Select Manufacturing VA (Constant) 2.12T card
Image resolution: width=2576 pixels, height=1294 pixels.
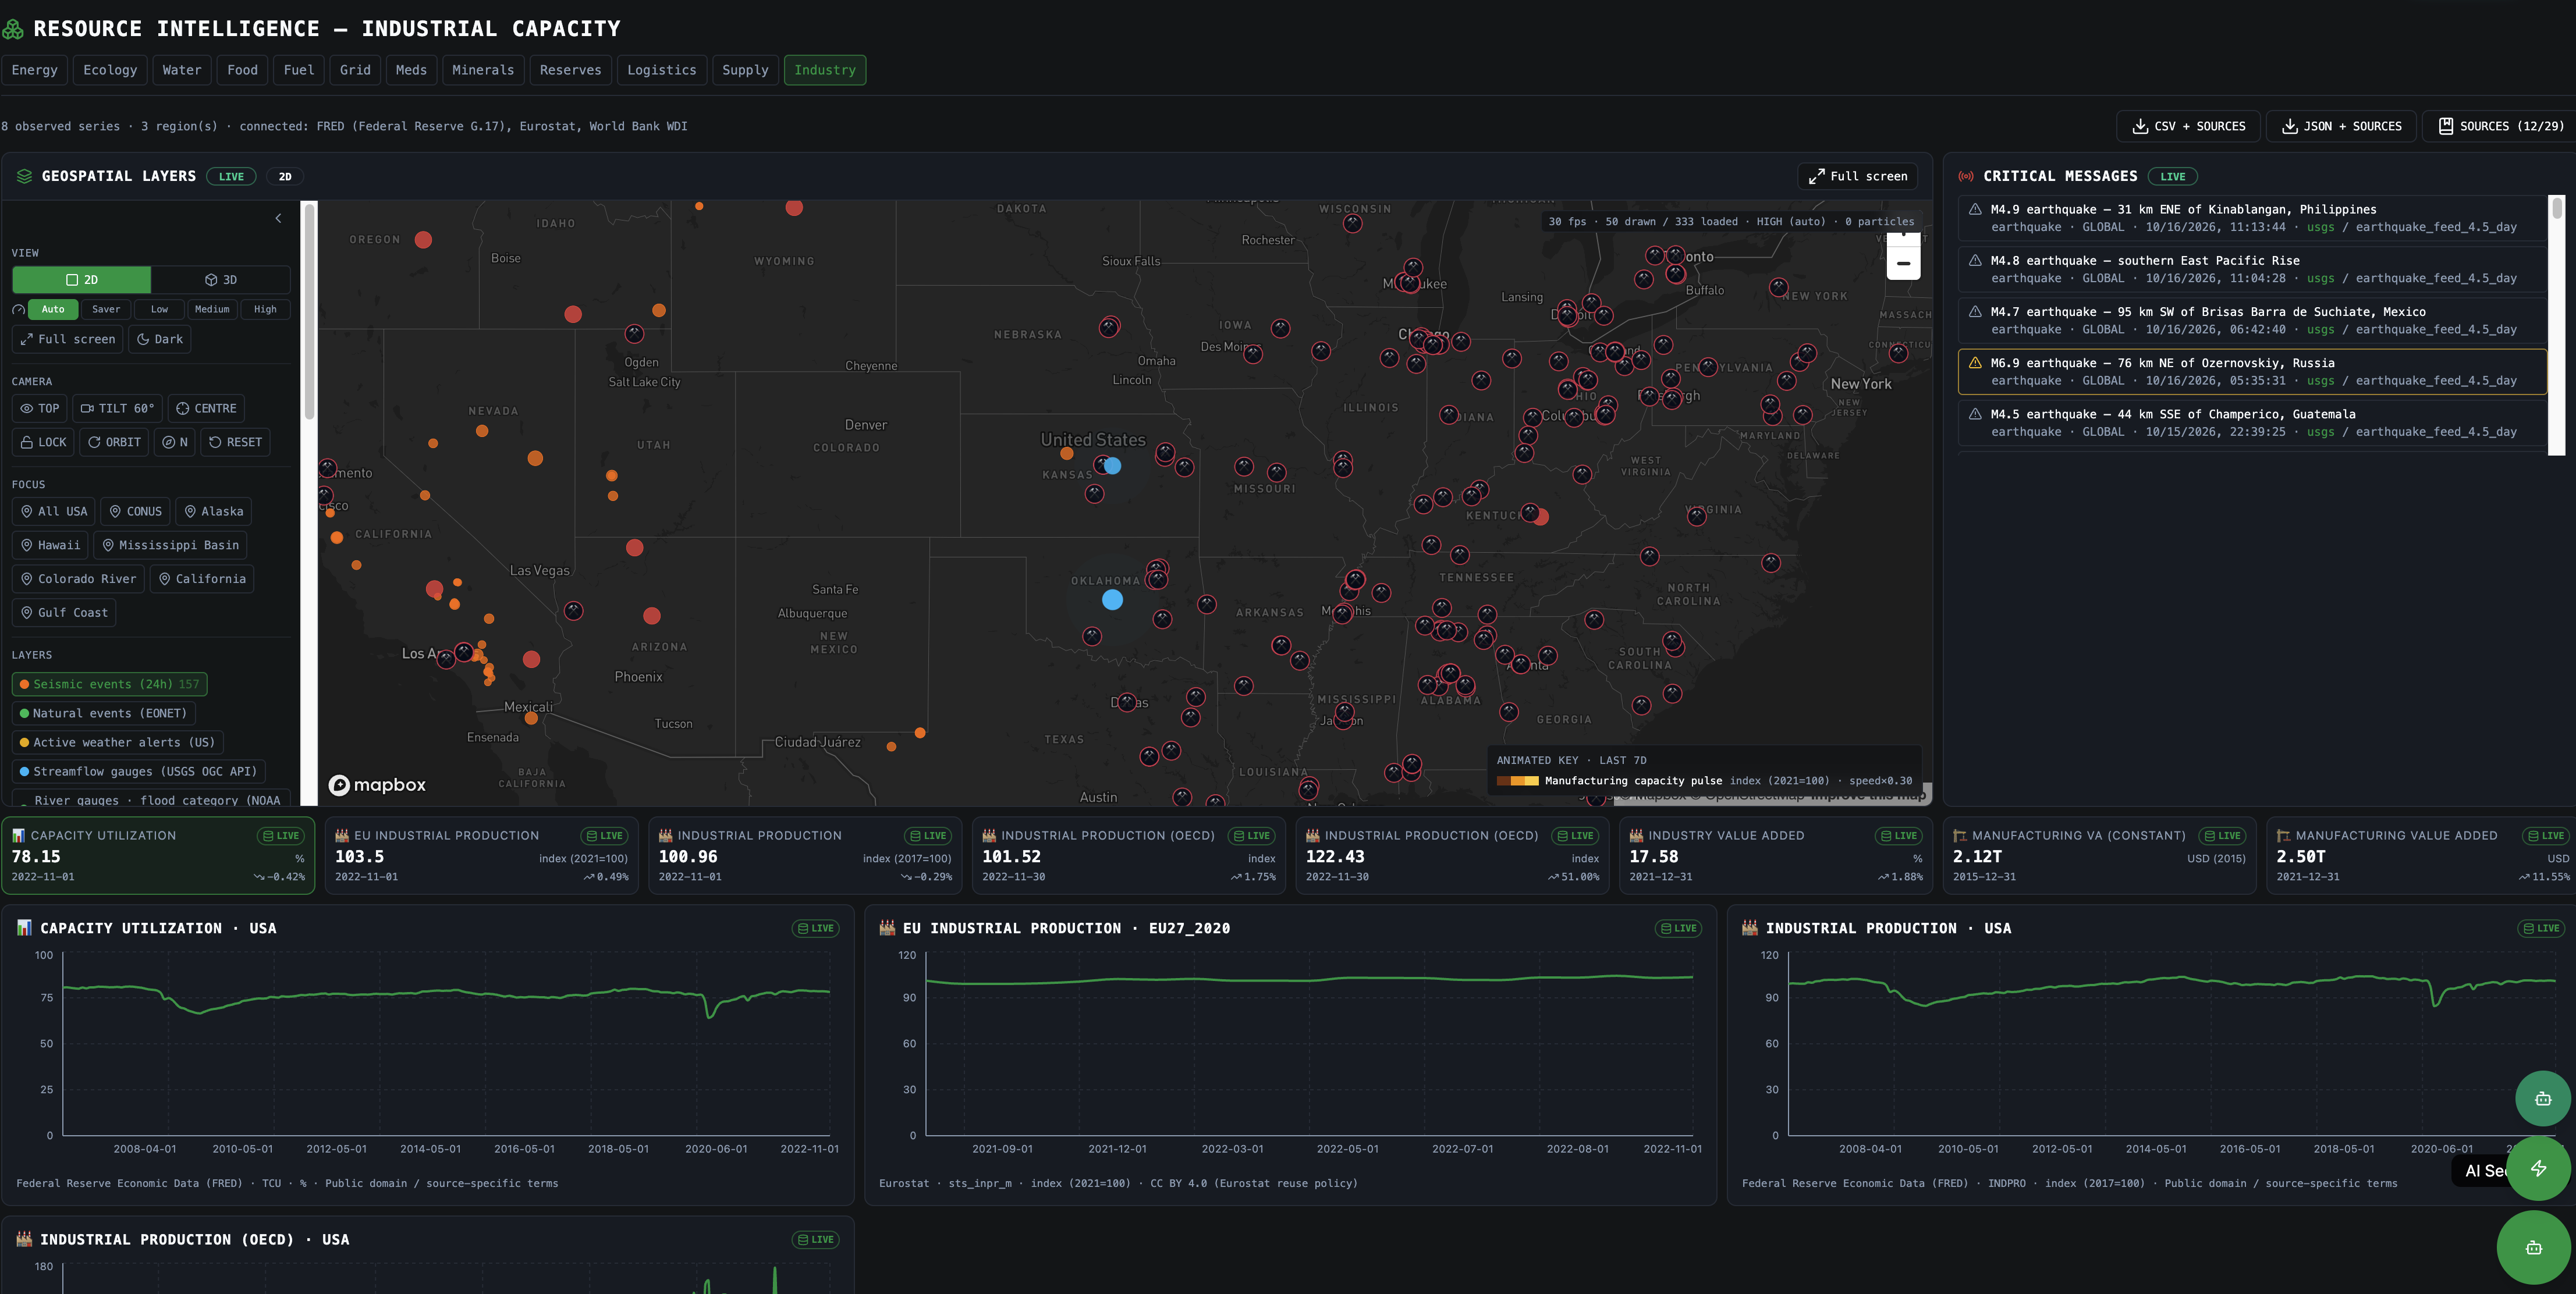click(x=2099, y=856)
